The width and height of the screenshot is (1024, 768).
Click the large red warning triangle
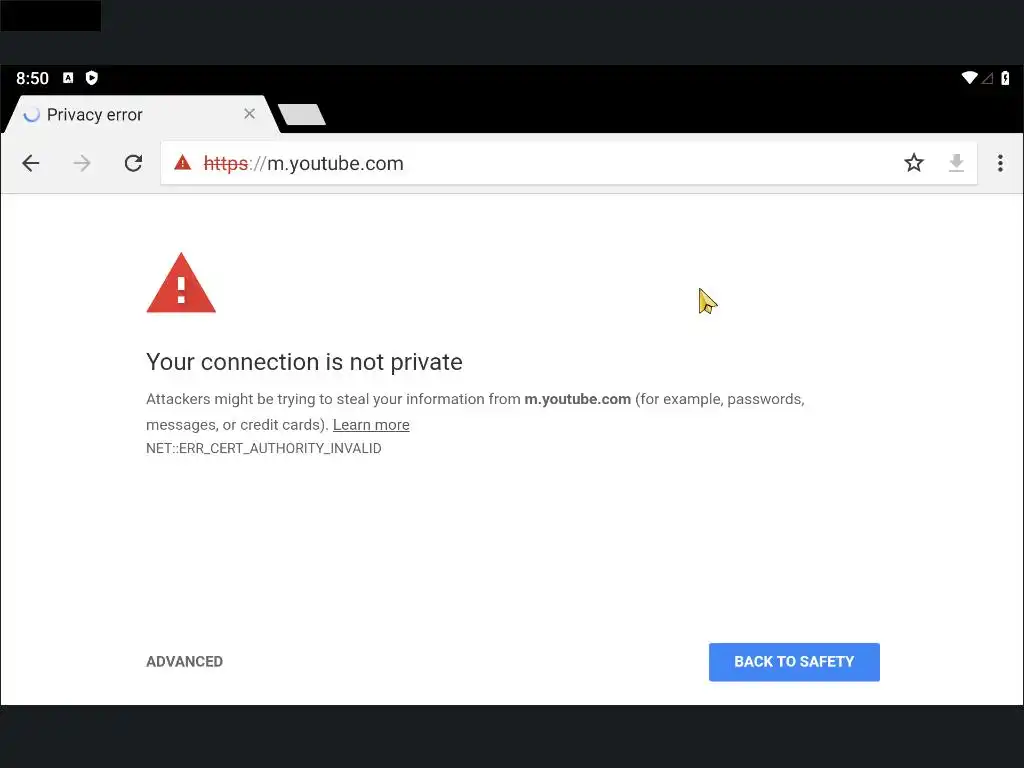[x=181, y=284]
